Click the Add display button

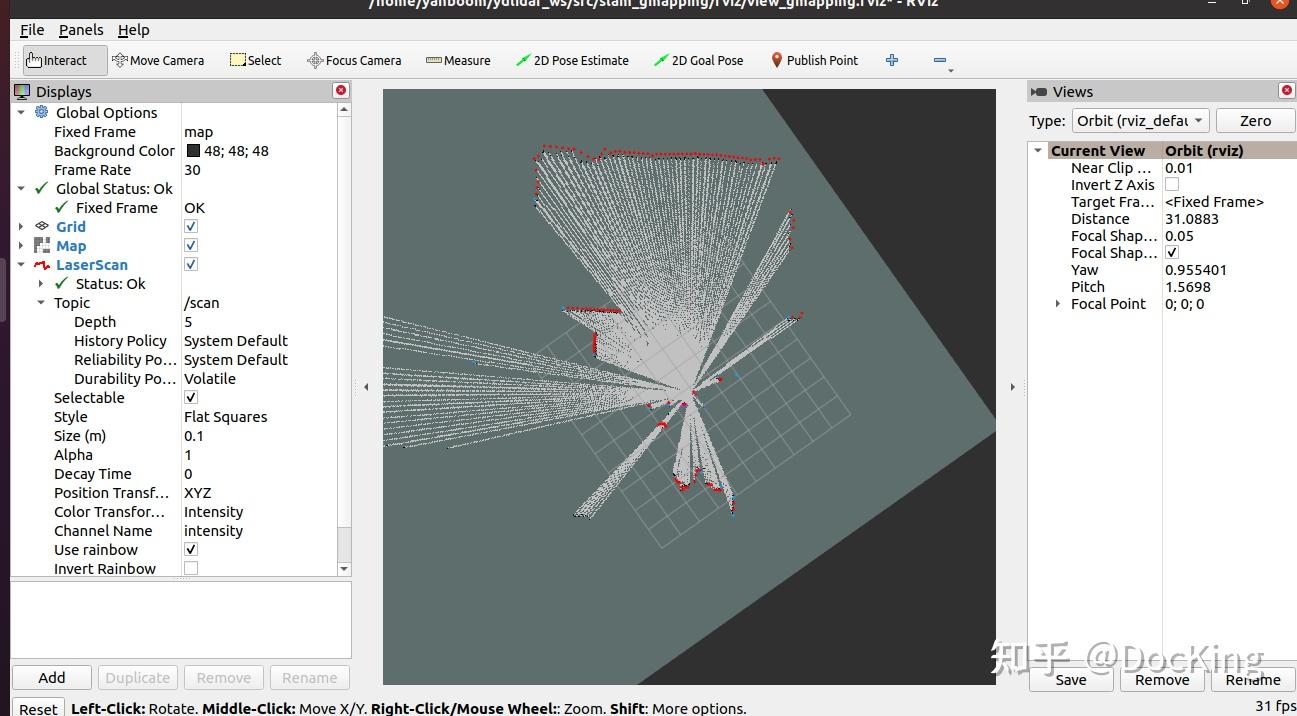[52, 677]
